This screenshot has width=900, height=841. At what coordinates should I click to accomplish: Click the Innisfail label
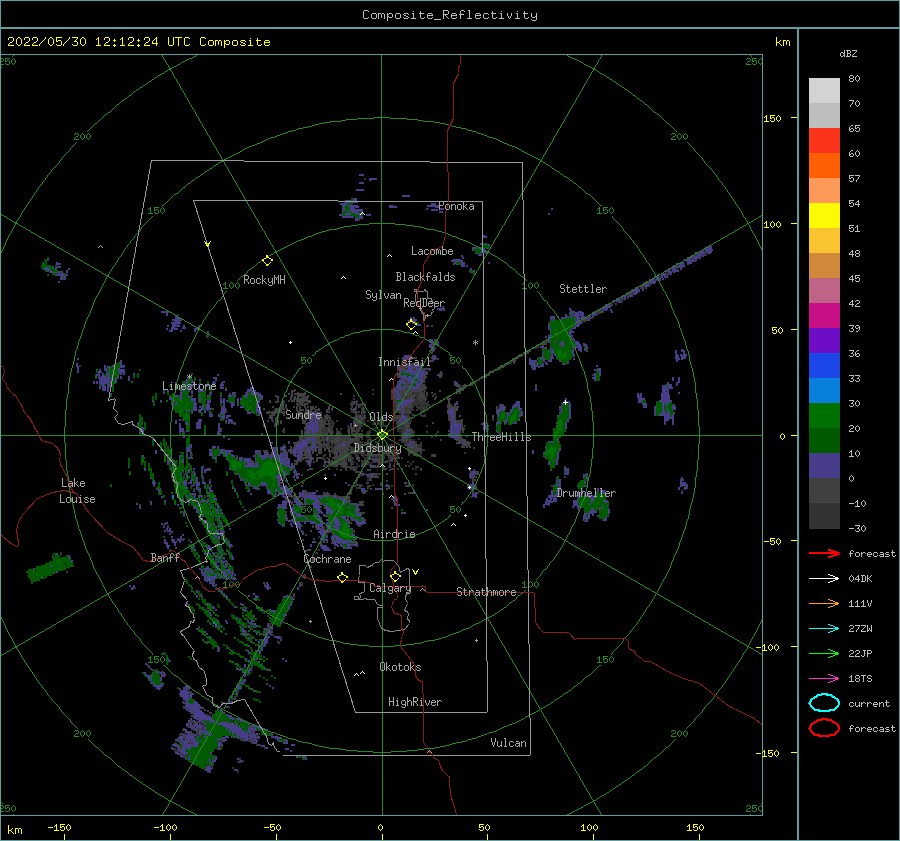(404, 362)
